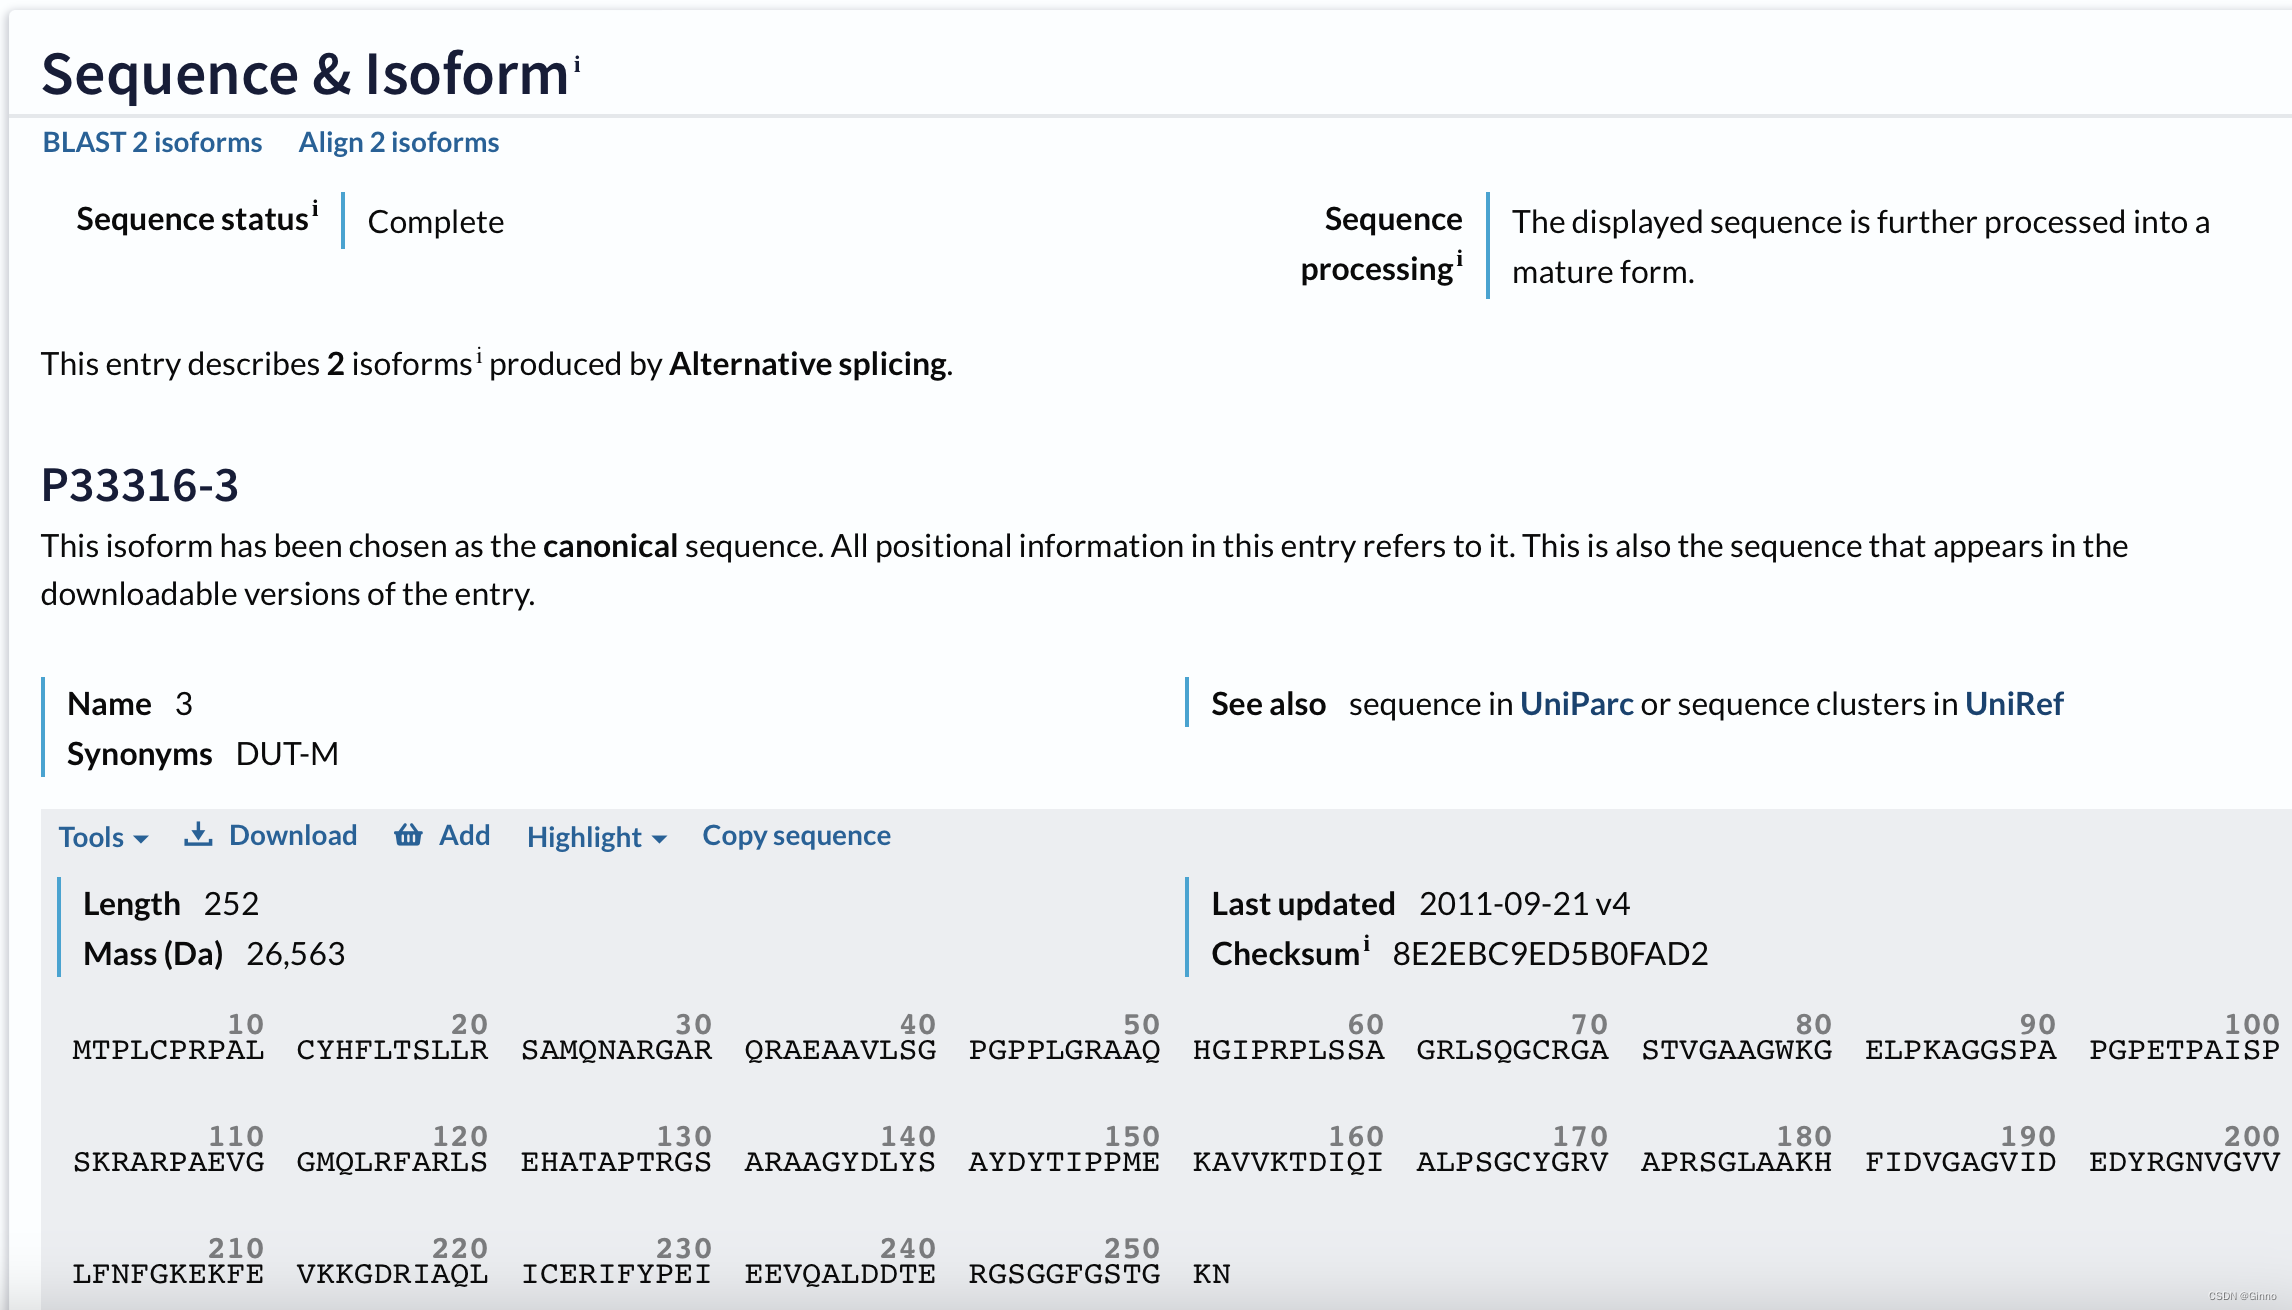Click sequence block CYHFLTSLLR

click(x=392, y=1050)
